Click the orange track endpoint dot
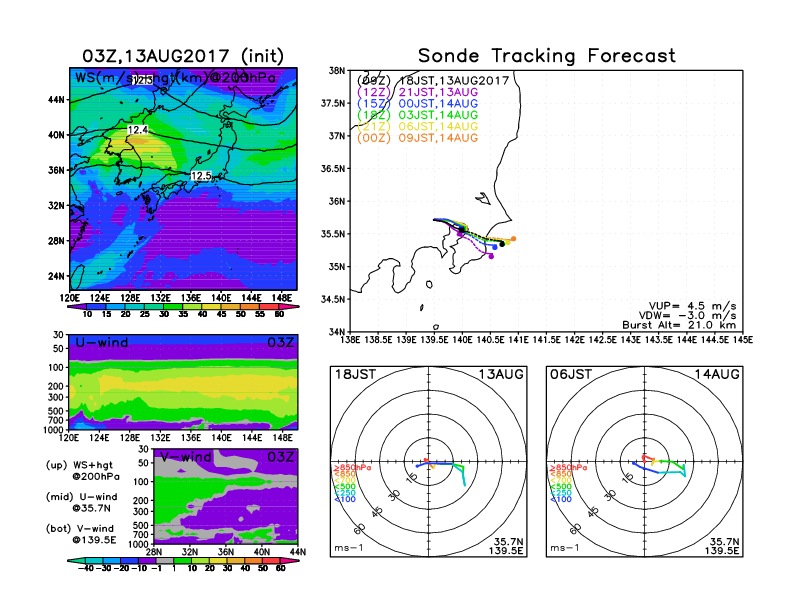The height and width of the screenshot is (612, 792). click(514, 239)
